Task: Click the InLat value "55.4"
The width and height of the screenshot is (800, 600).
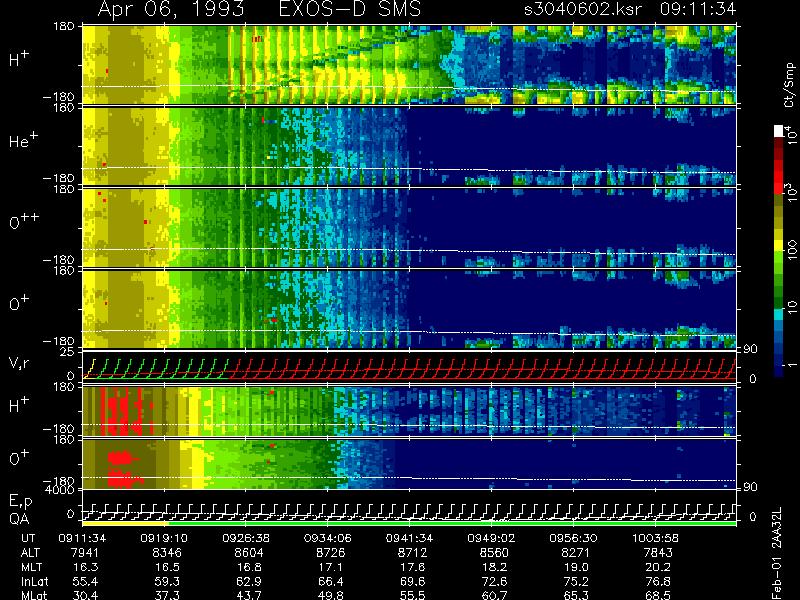Action: (85, 581)
